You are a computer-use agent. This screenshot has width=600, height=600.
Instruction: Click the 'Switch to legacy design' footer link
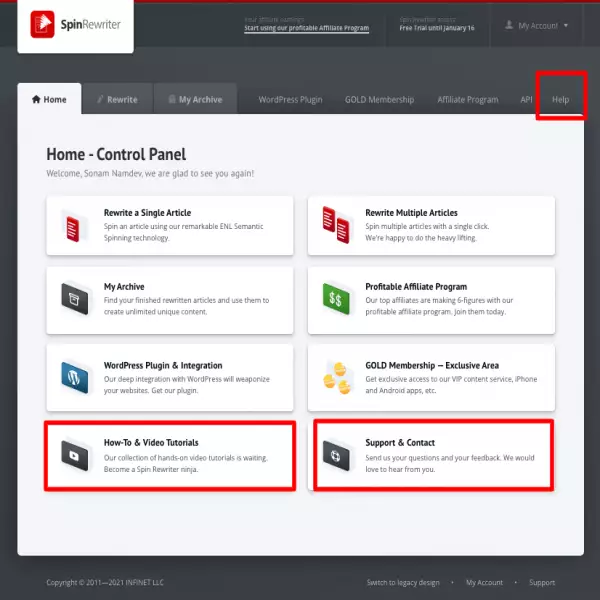[x=403, y=582]
